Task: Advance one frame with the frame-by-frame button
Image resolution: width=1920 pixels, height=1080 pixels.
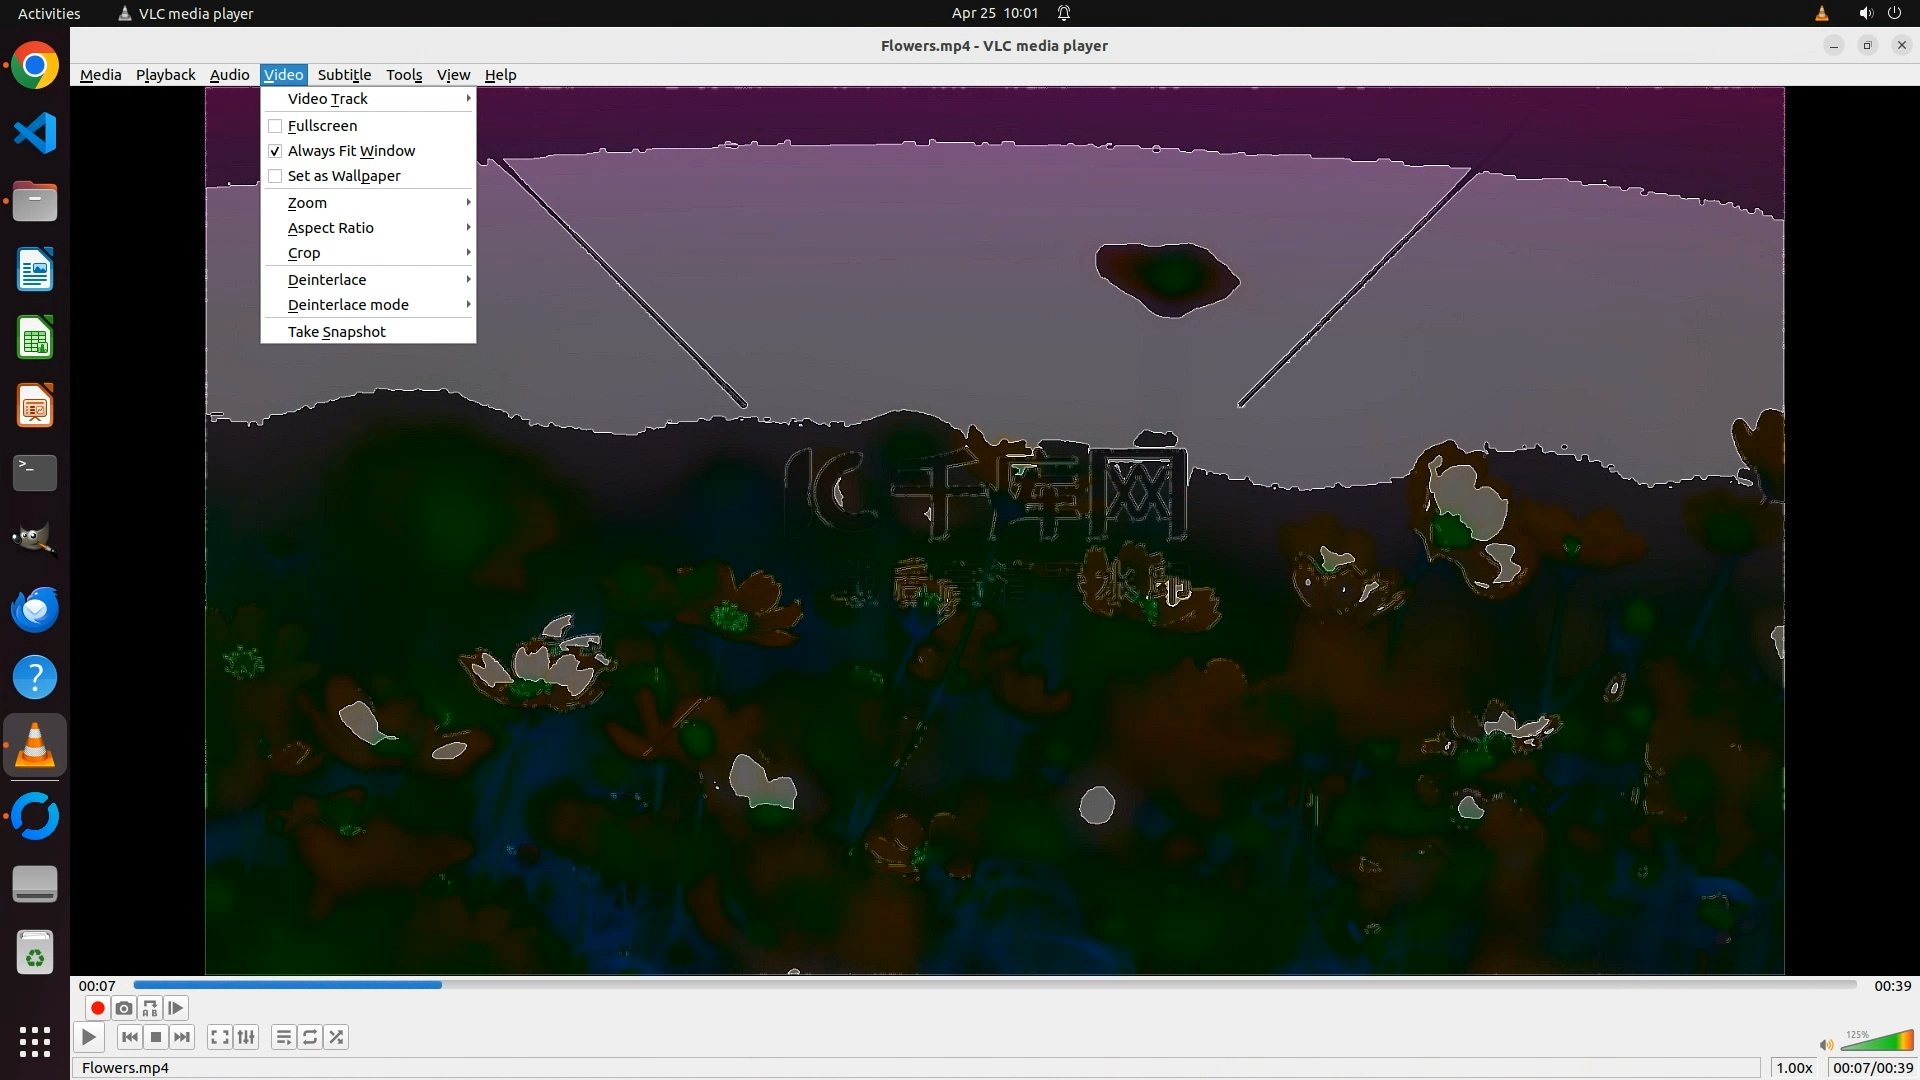Action: pyautogui.click(x=176, y=1008)
